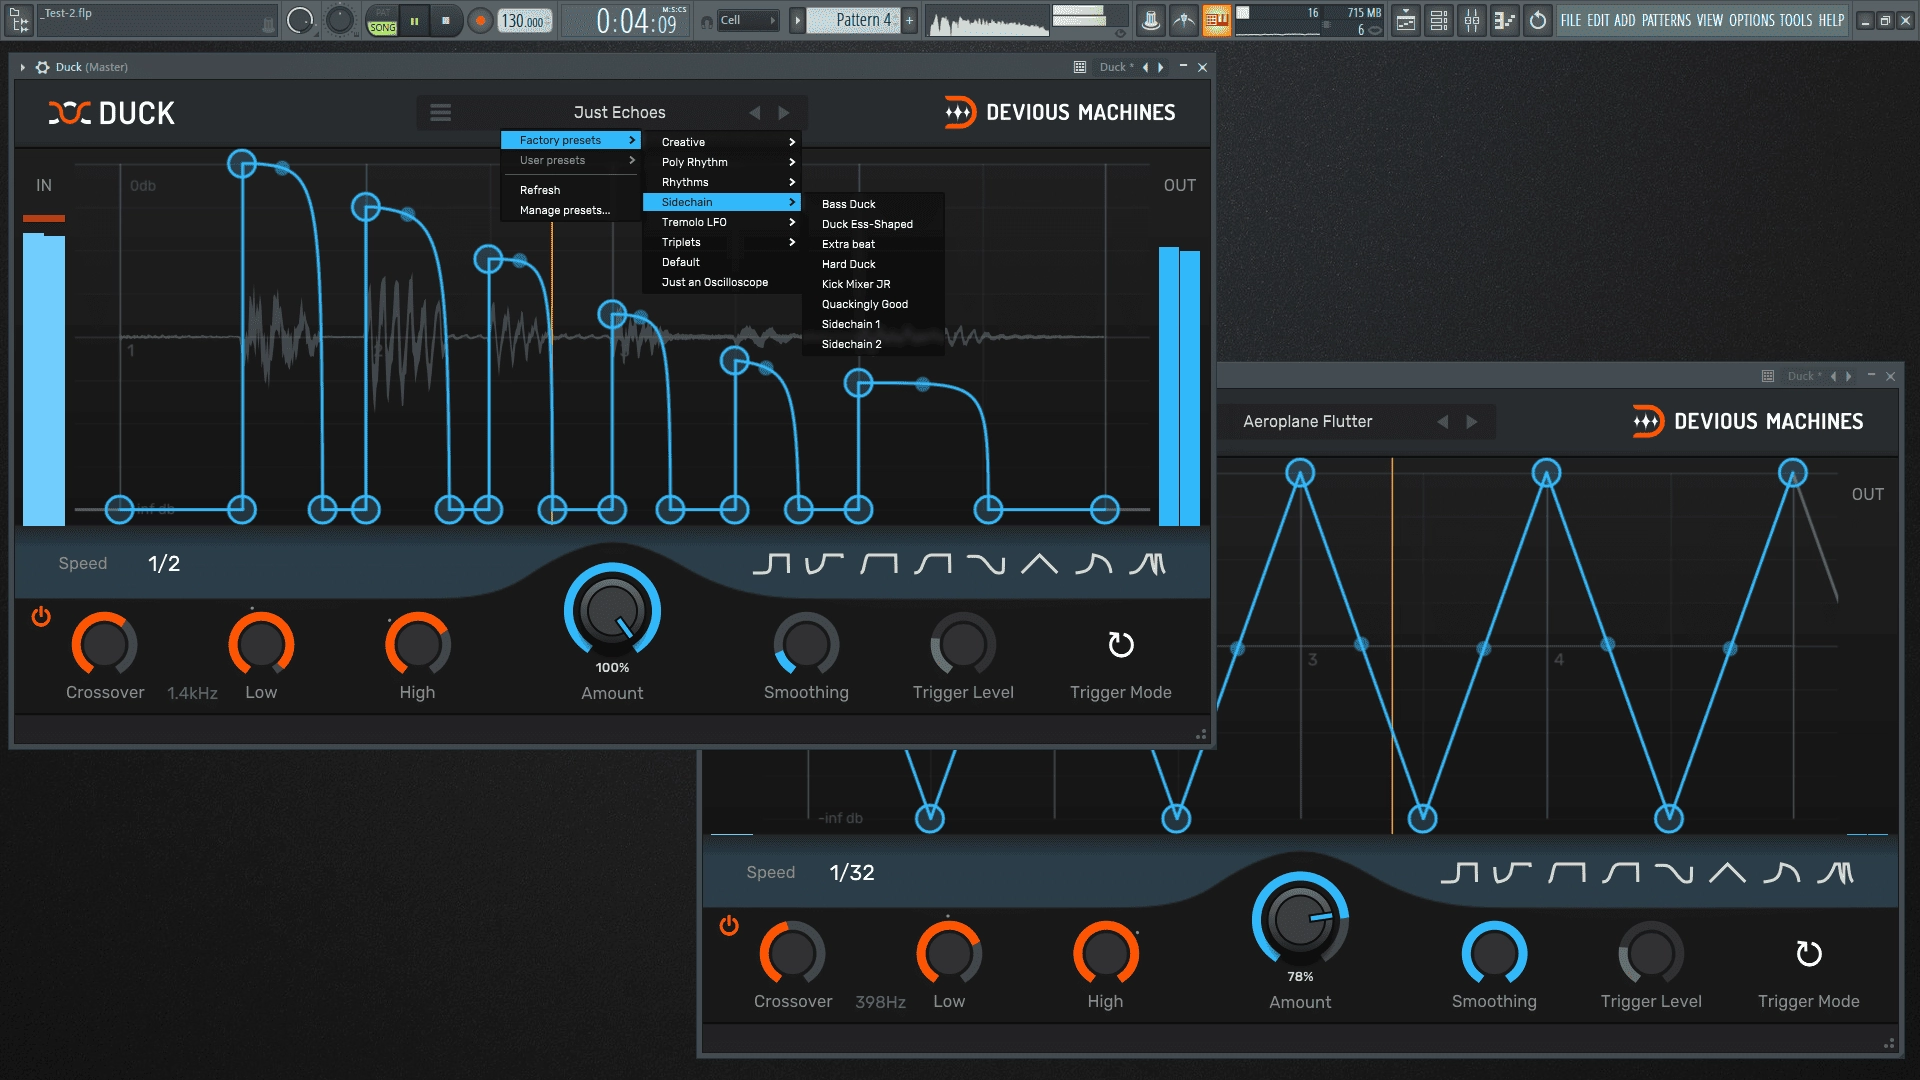Viewport: 1920px width, 1080px height.
Task: Select triangle curve shape in rear Duck
Action: click(1727, 873)
